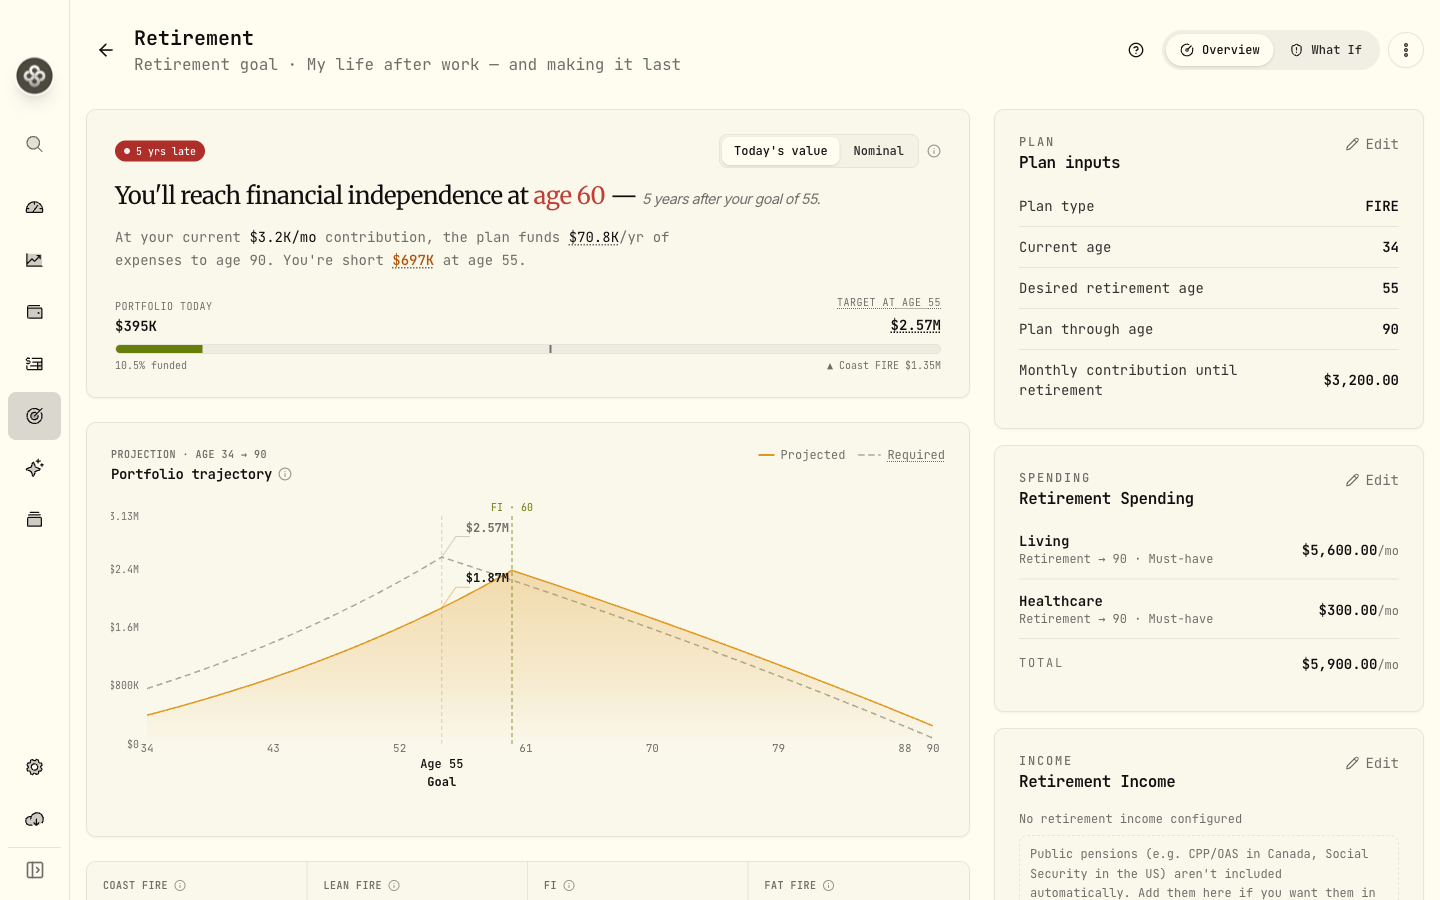Select Today's value display mode
The image size is (1440, 900).
[781, 151]
